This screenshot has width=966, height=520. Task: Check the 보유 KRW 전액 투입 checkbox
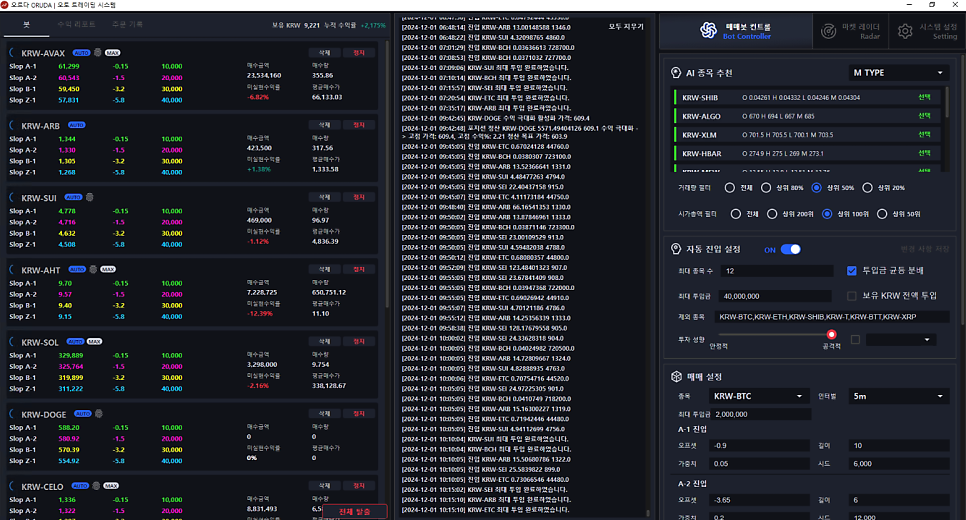click(851, 296)
